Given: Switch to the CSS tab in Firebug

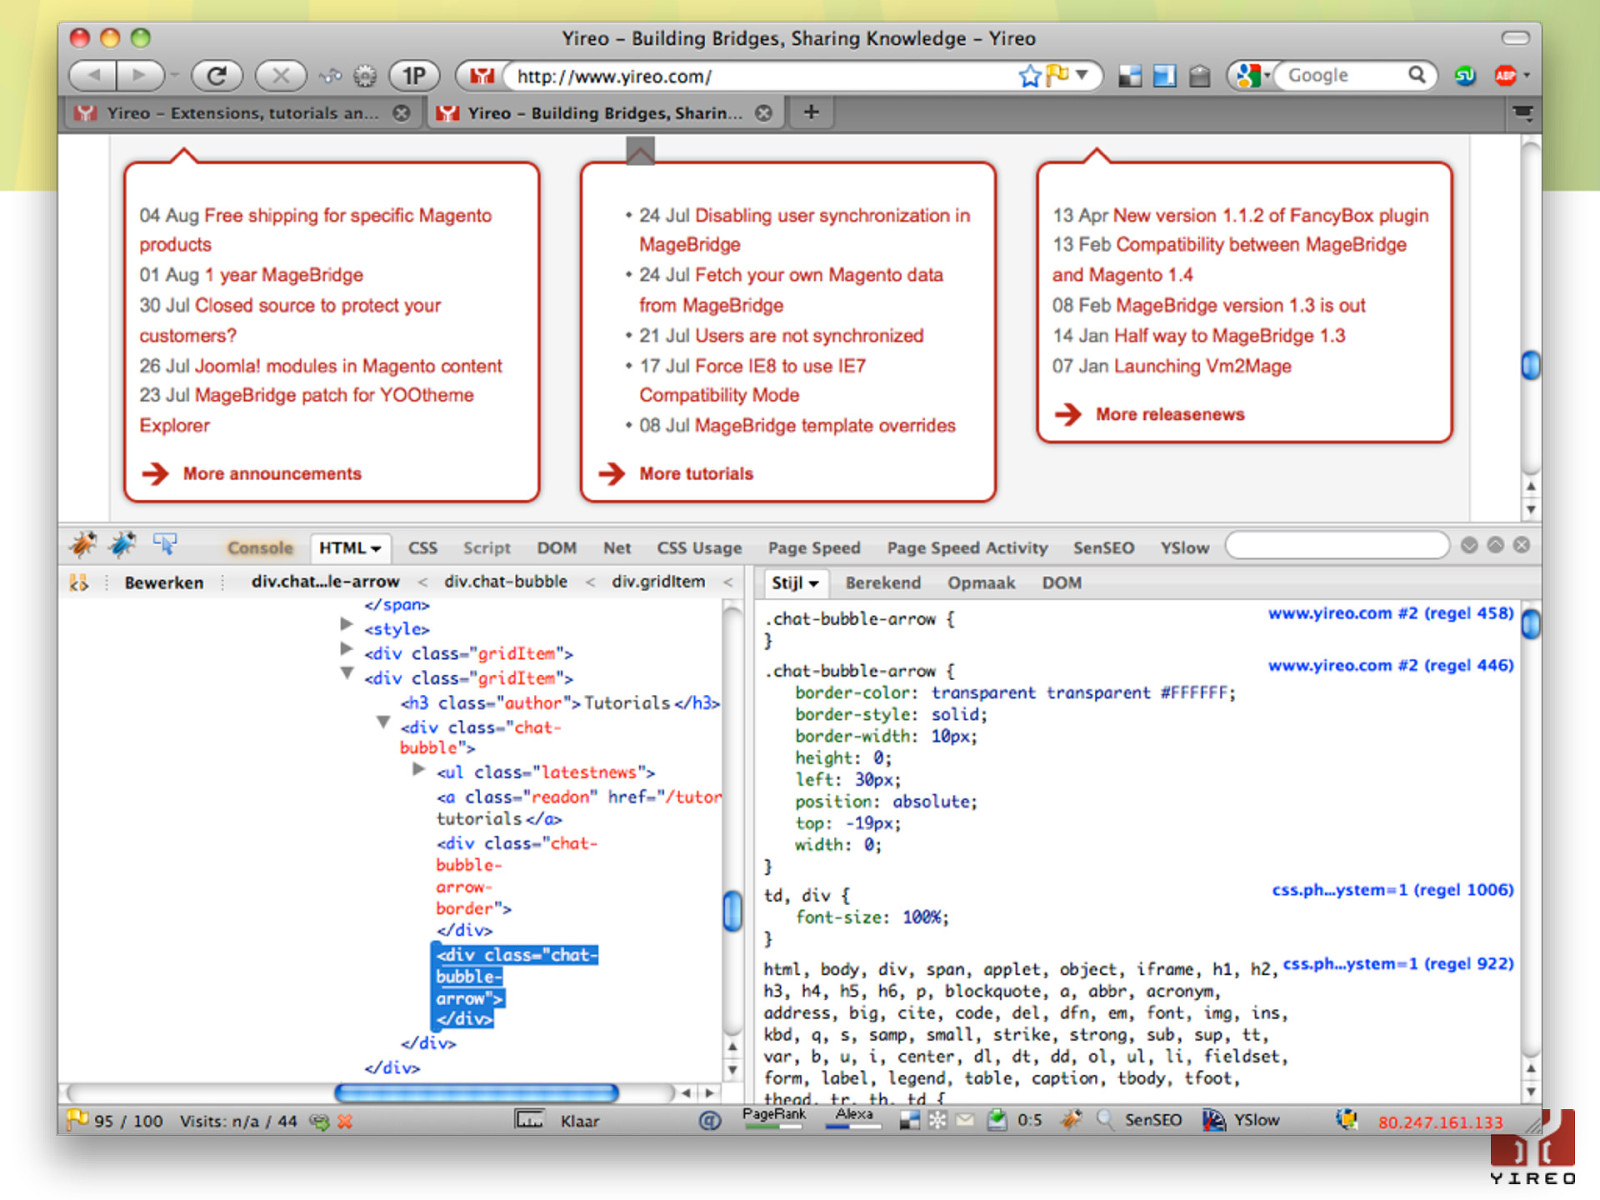Looking at the screenshot, I should click(x=423, y=548).
